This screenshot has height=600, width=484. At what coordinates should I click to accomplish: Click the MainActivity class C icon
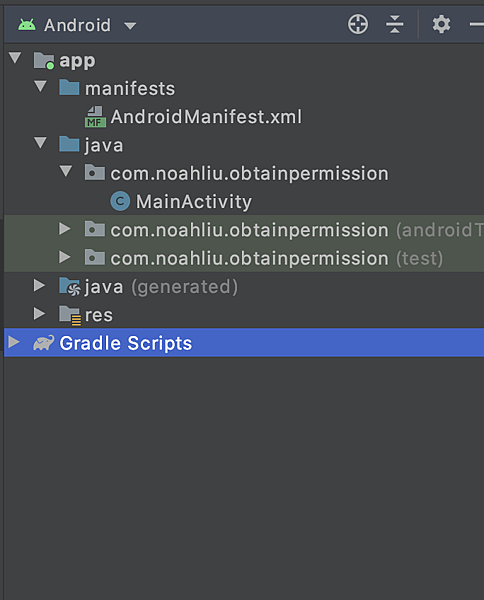(x=120, y=201)
